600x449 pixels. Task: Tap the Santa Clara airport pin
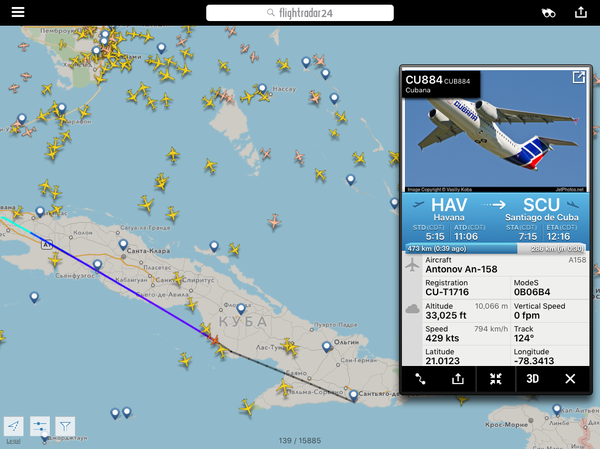(x=123, y=245)
